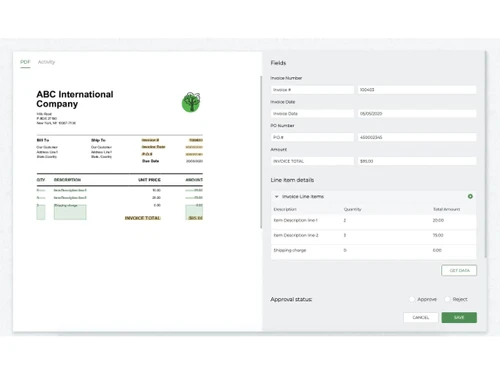Viewport: 500px width, 375px height.
Task: Click the highlighted Invoice # label in PDF
Action: coord(150,140)
